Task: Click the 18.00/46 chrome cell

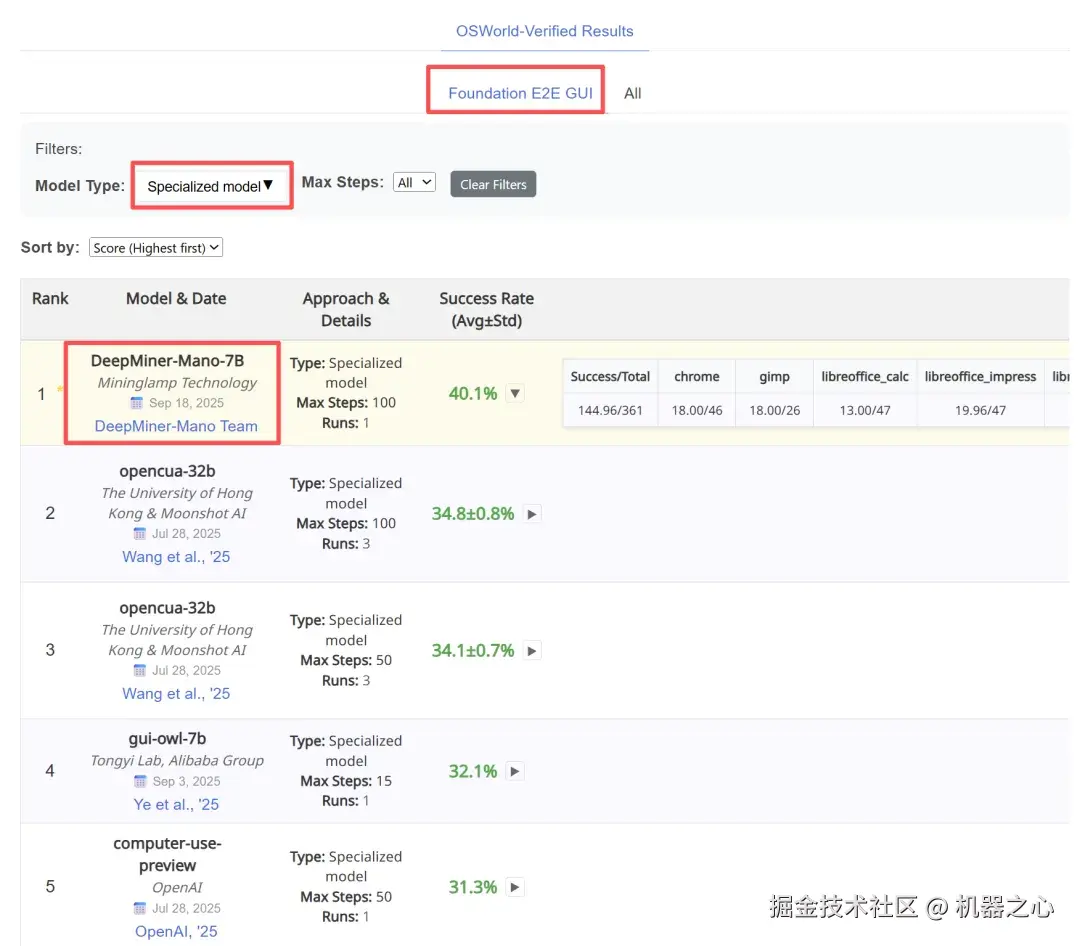Action: [696, 410]
